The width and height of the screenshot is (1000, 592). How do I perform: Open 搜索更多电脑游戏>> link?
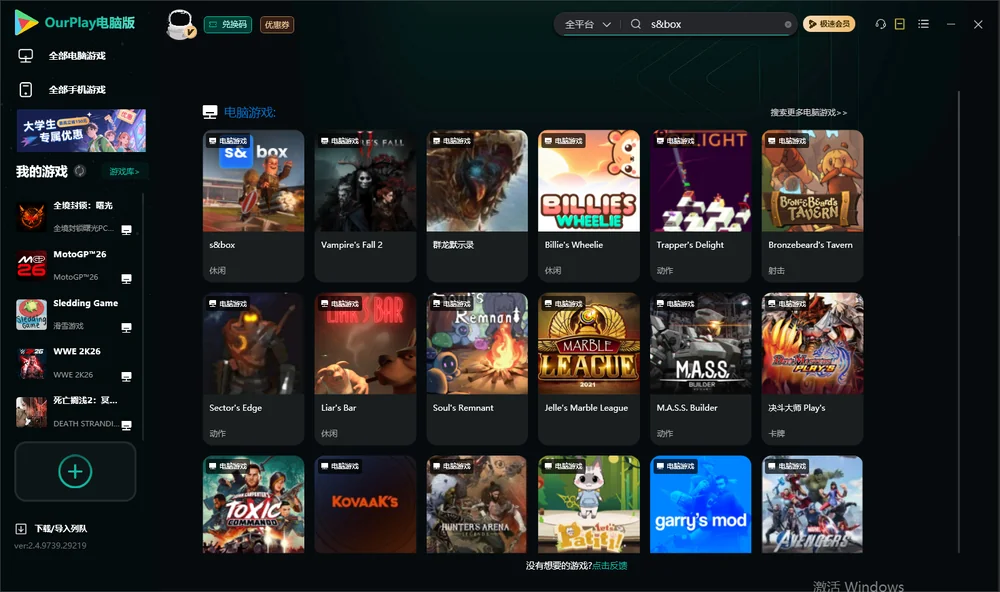click(x=808, y=112)
